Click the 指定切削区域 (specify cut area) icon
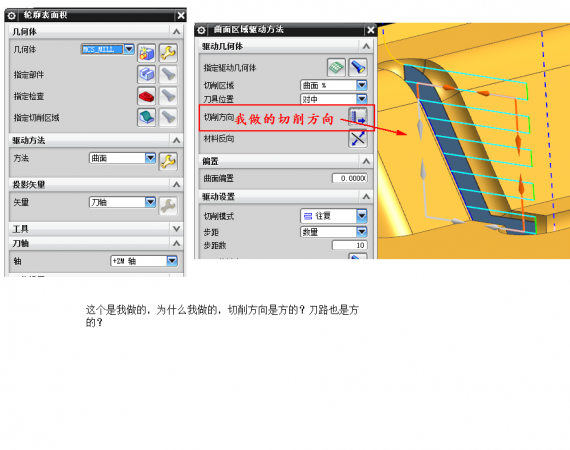This screenshot has height=450, width=570. (146, 117)
